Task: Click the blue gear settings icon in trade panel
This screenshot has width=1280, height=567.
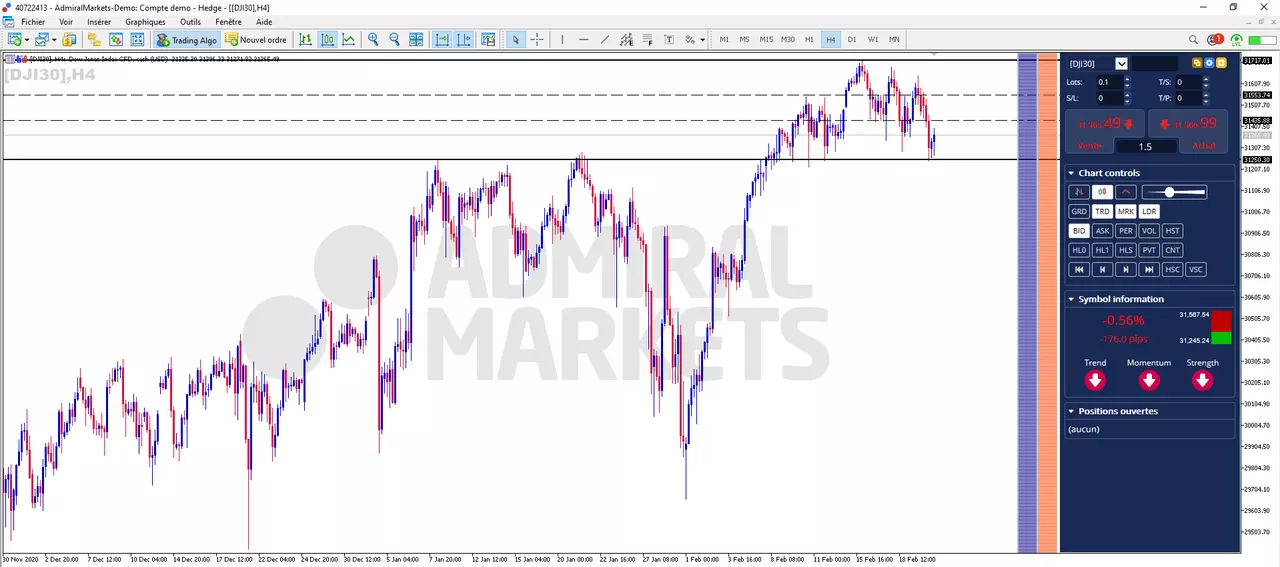Action: (x=1209, y=63)
